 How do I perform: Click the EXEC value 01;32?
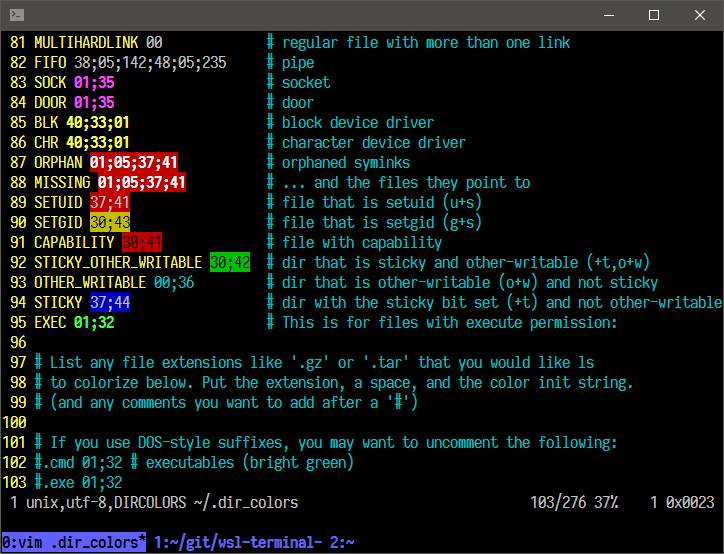[x=94, y=322]
